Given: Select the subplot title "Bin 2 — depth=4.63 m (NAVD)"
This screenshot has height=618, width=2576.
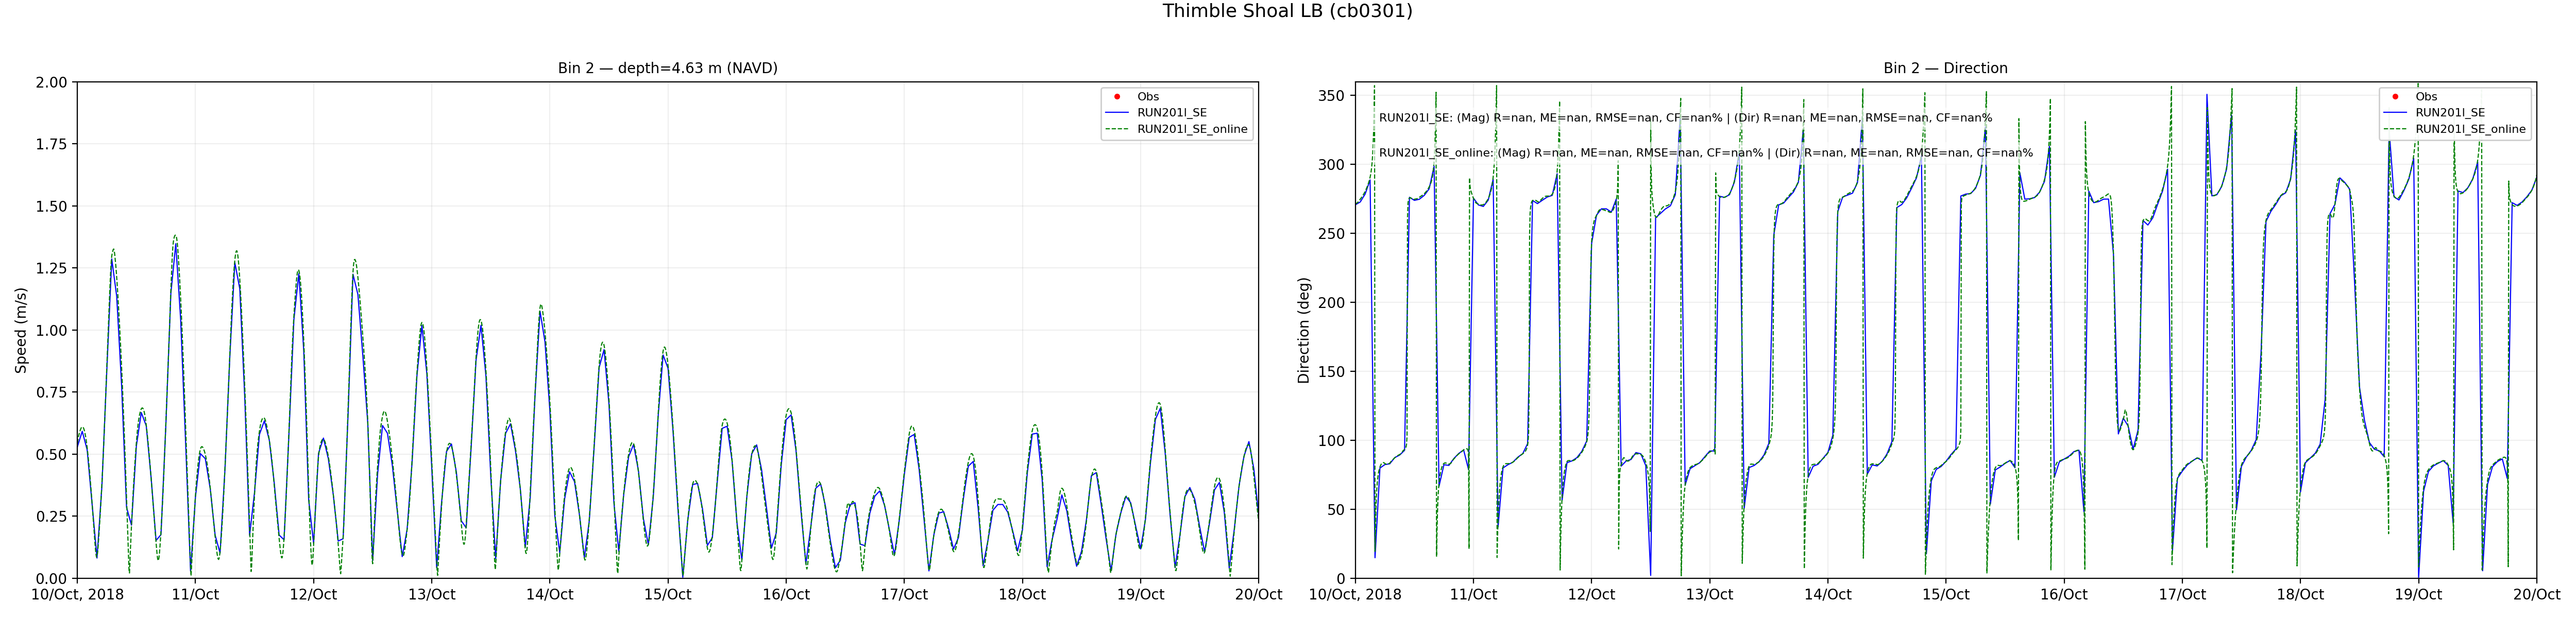Looking at the screenshot, I should click(x=668, y=68).
